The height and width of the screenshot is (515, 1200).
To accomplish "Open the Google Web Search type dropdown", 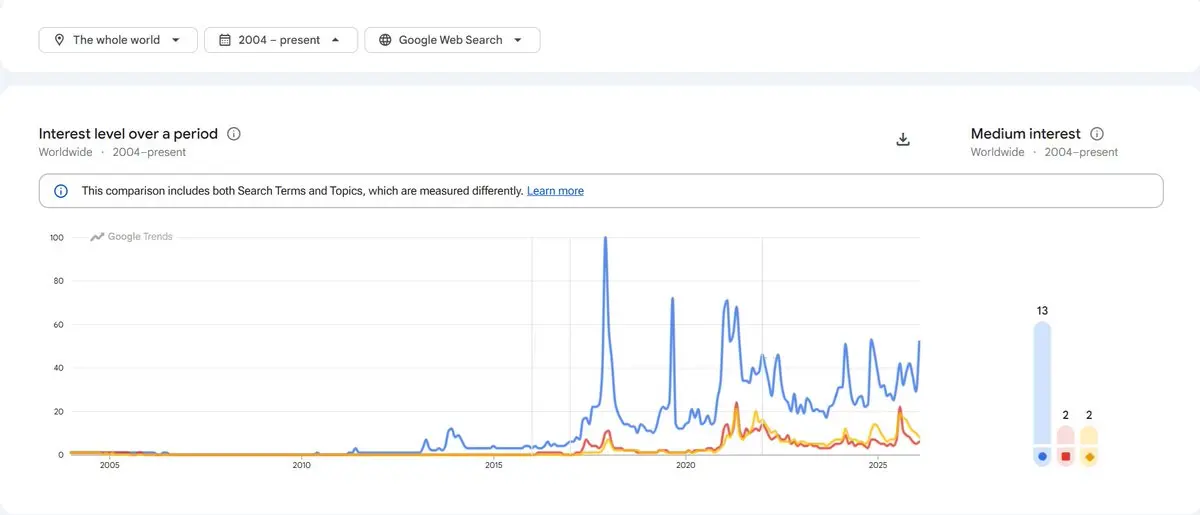I will tap(518, 40).
